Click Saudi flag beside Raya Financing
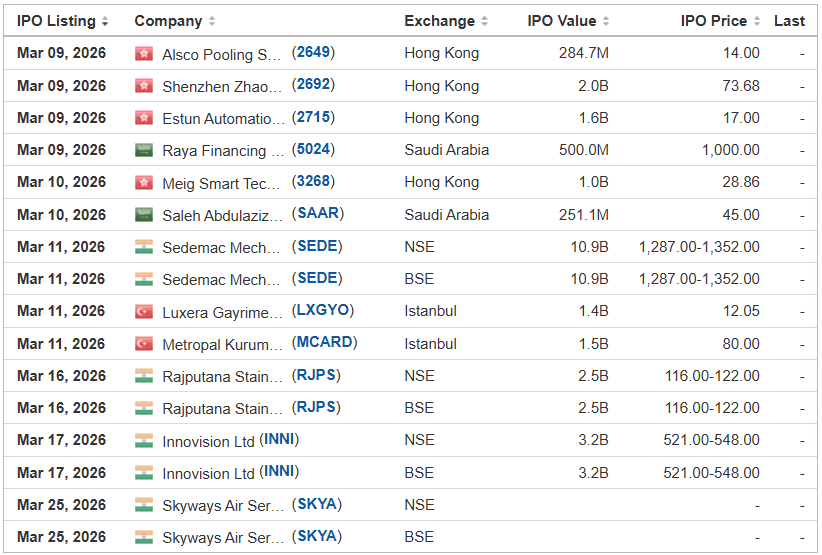Image resolution: width=822 pixels, height=555 pixels. pyautogui.click(x=144, y=150)
